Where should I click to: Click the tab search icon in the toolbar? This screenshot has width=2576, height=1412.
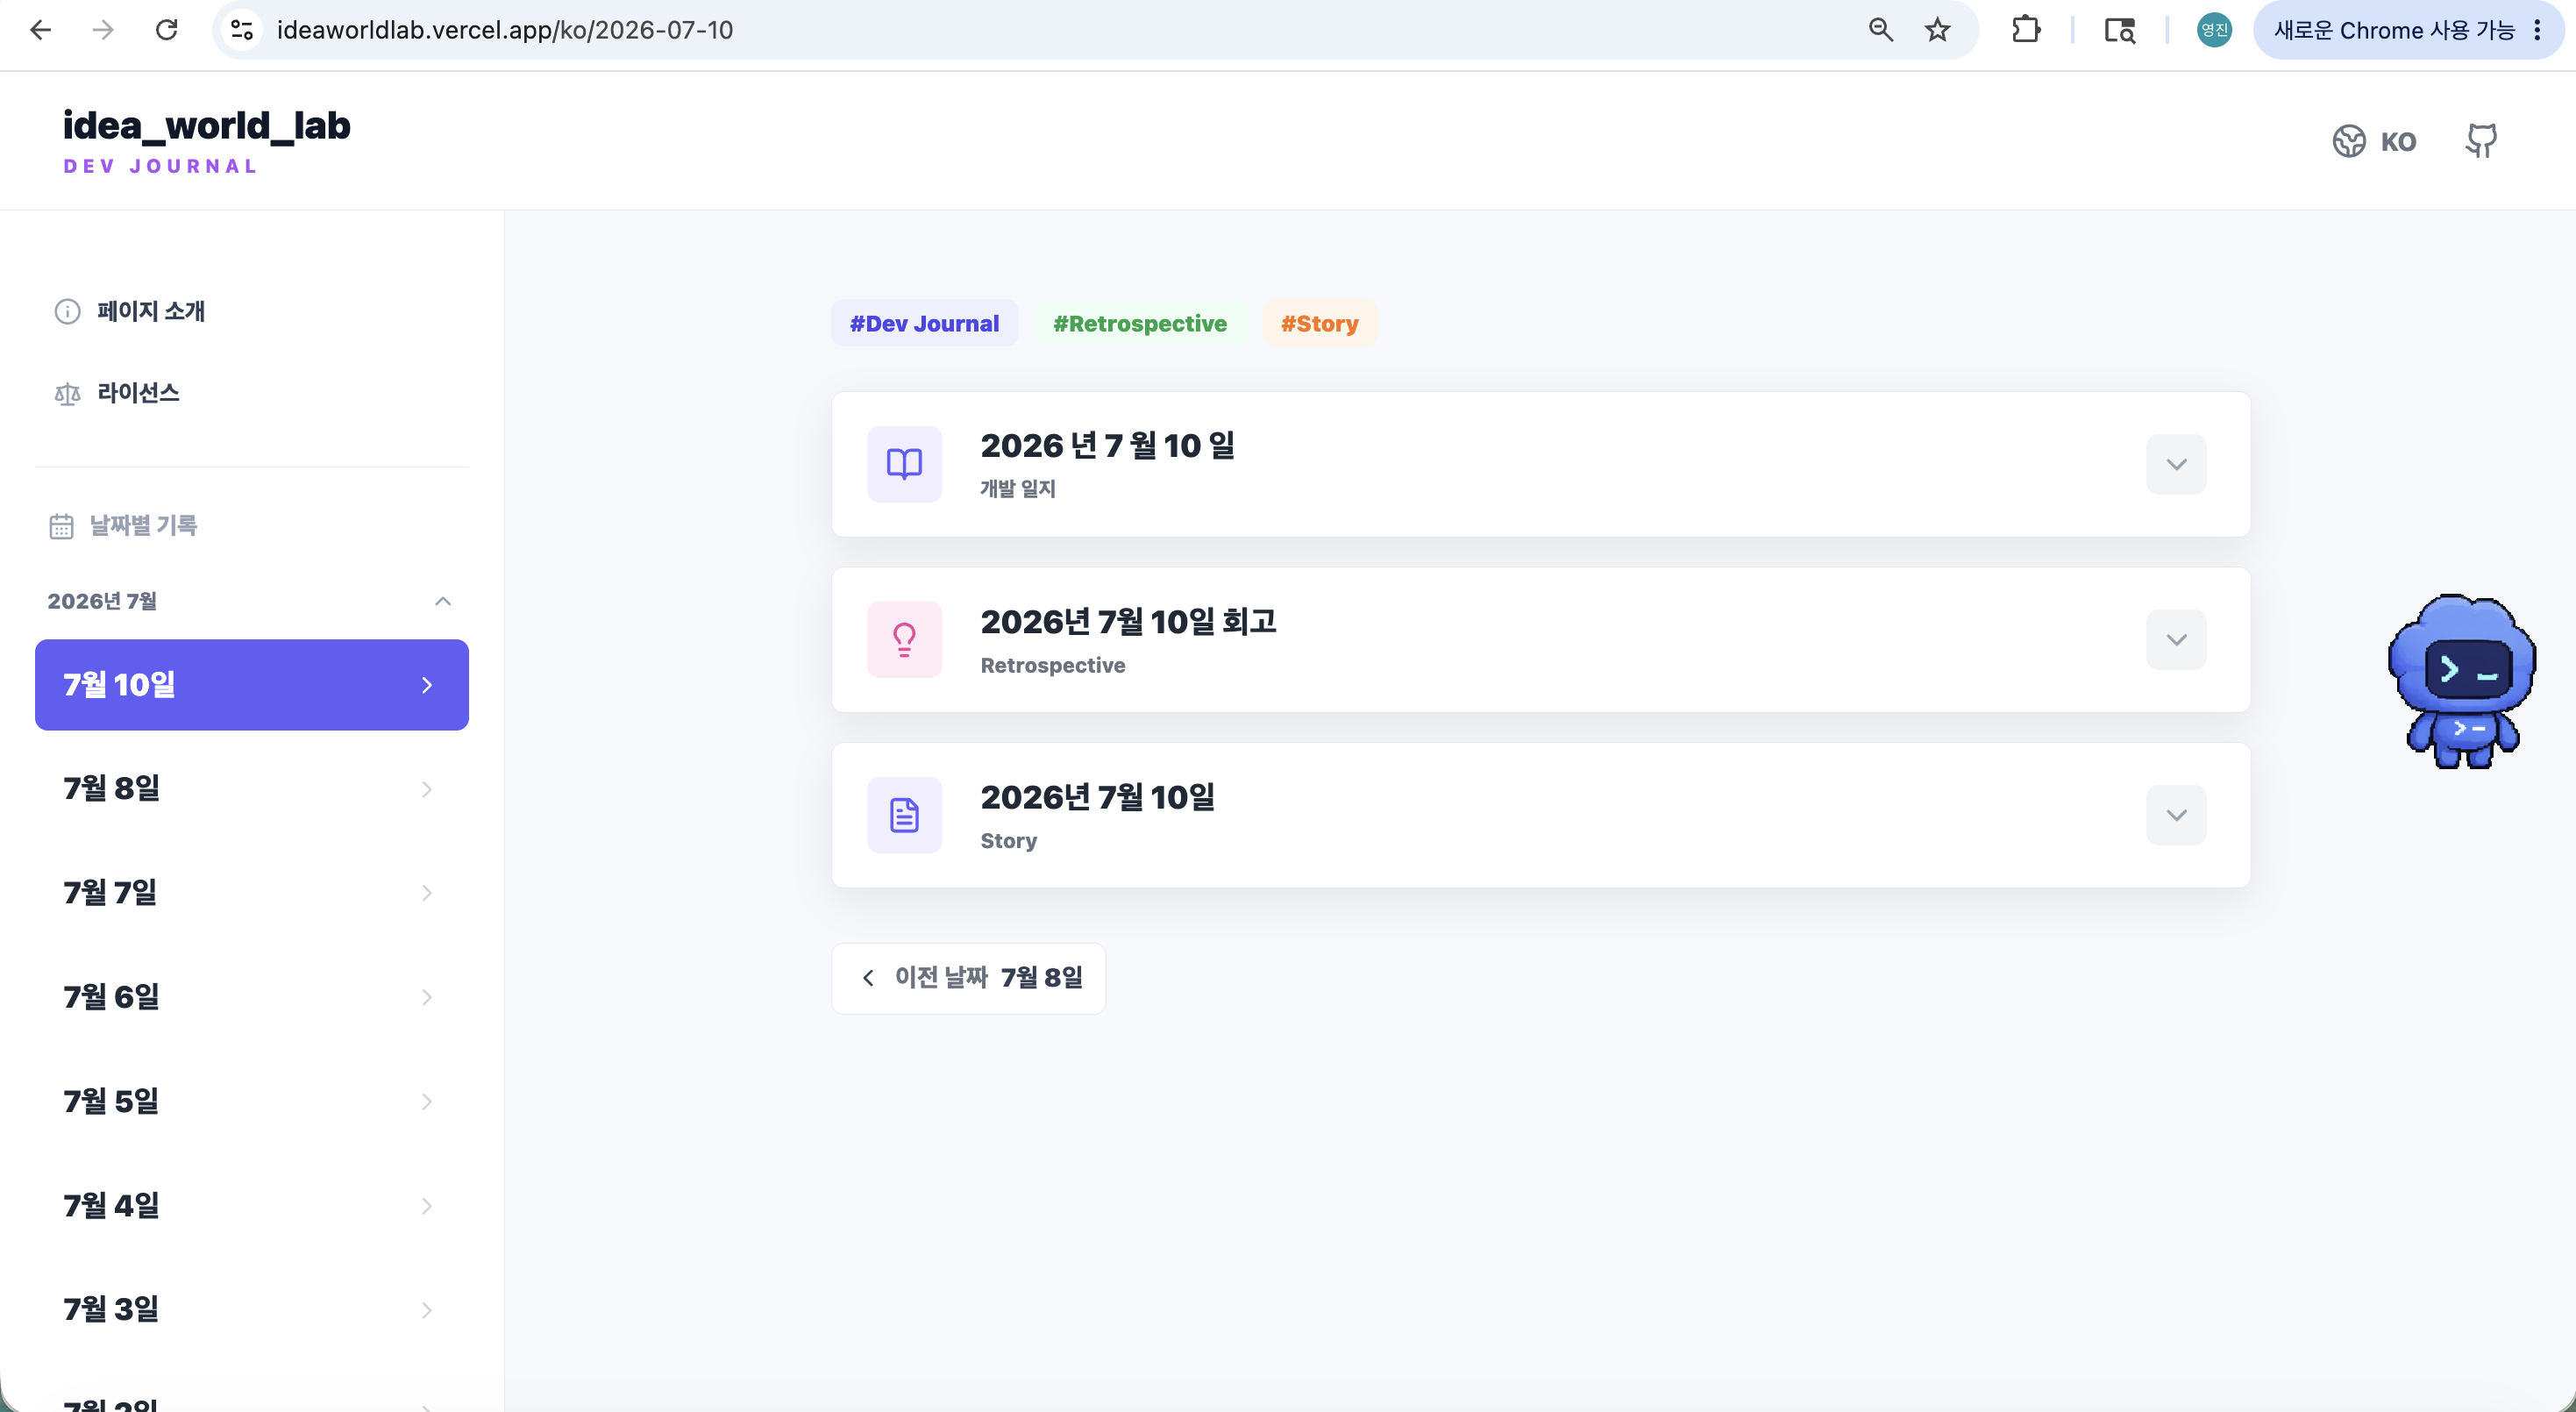click(x=2119, y=30)
